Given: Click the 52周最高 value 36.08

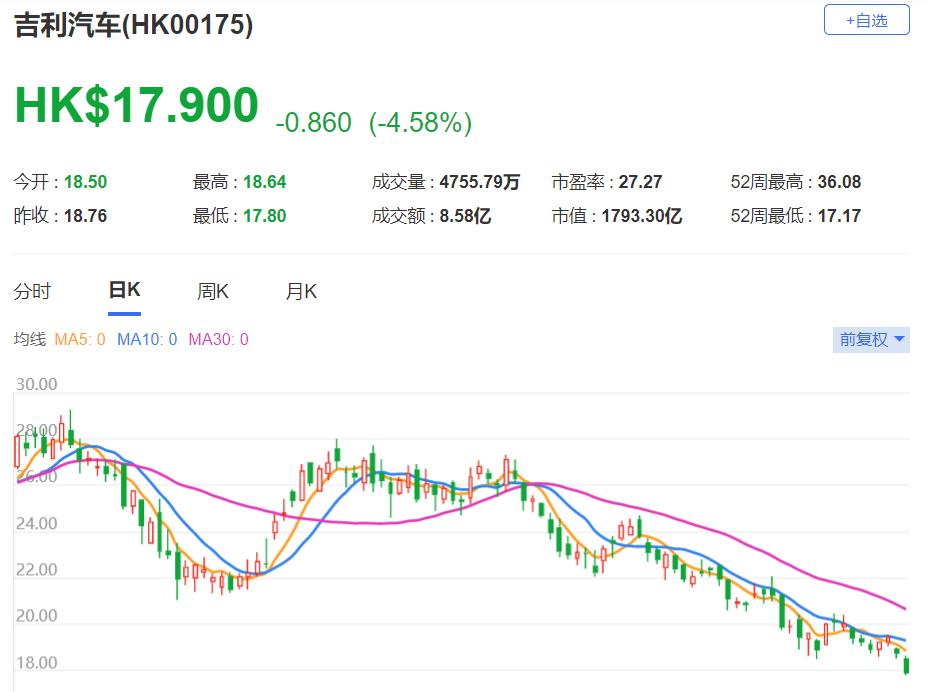Looking at the screenshot, I should pos(840,182).
